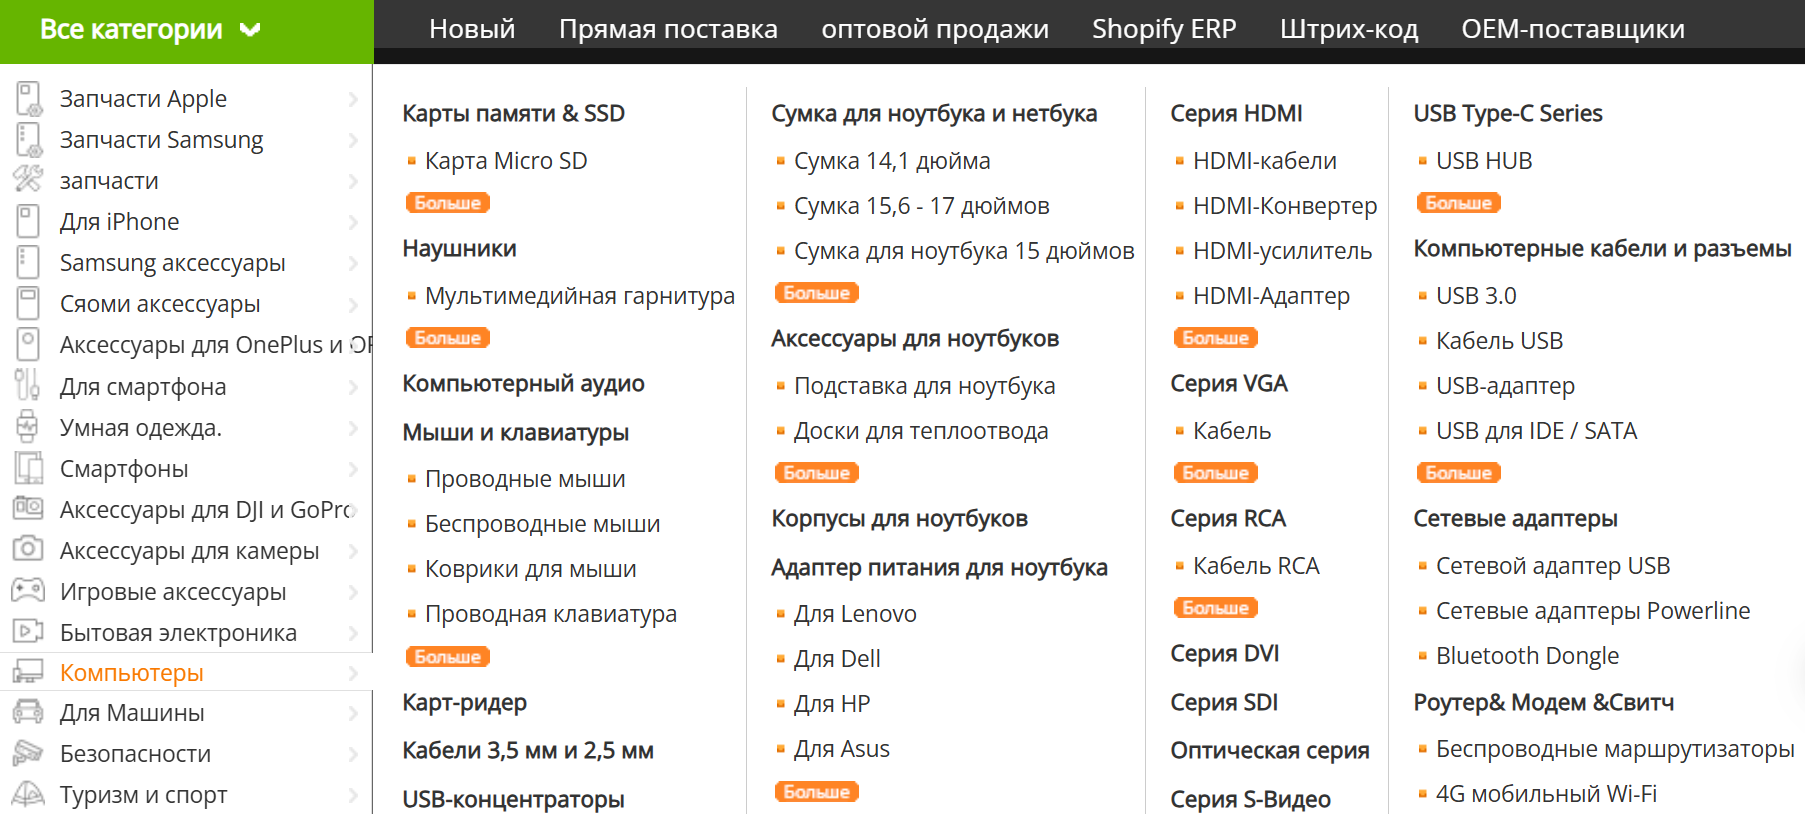Open the Для Lenovo adapter link
Screen dimensions: 1805x814
point(855,614)
